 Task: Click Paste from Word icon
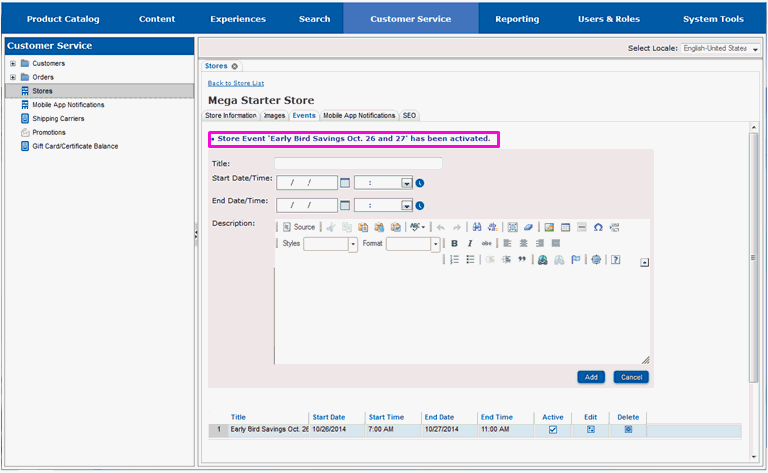tap(396, 227)
